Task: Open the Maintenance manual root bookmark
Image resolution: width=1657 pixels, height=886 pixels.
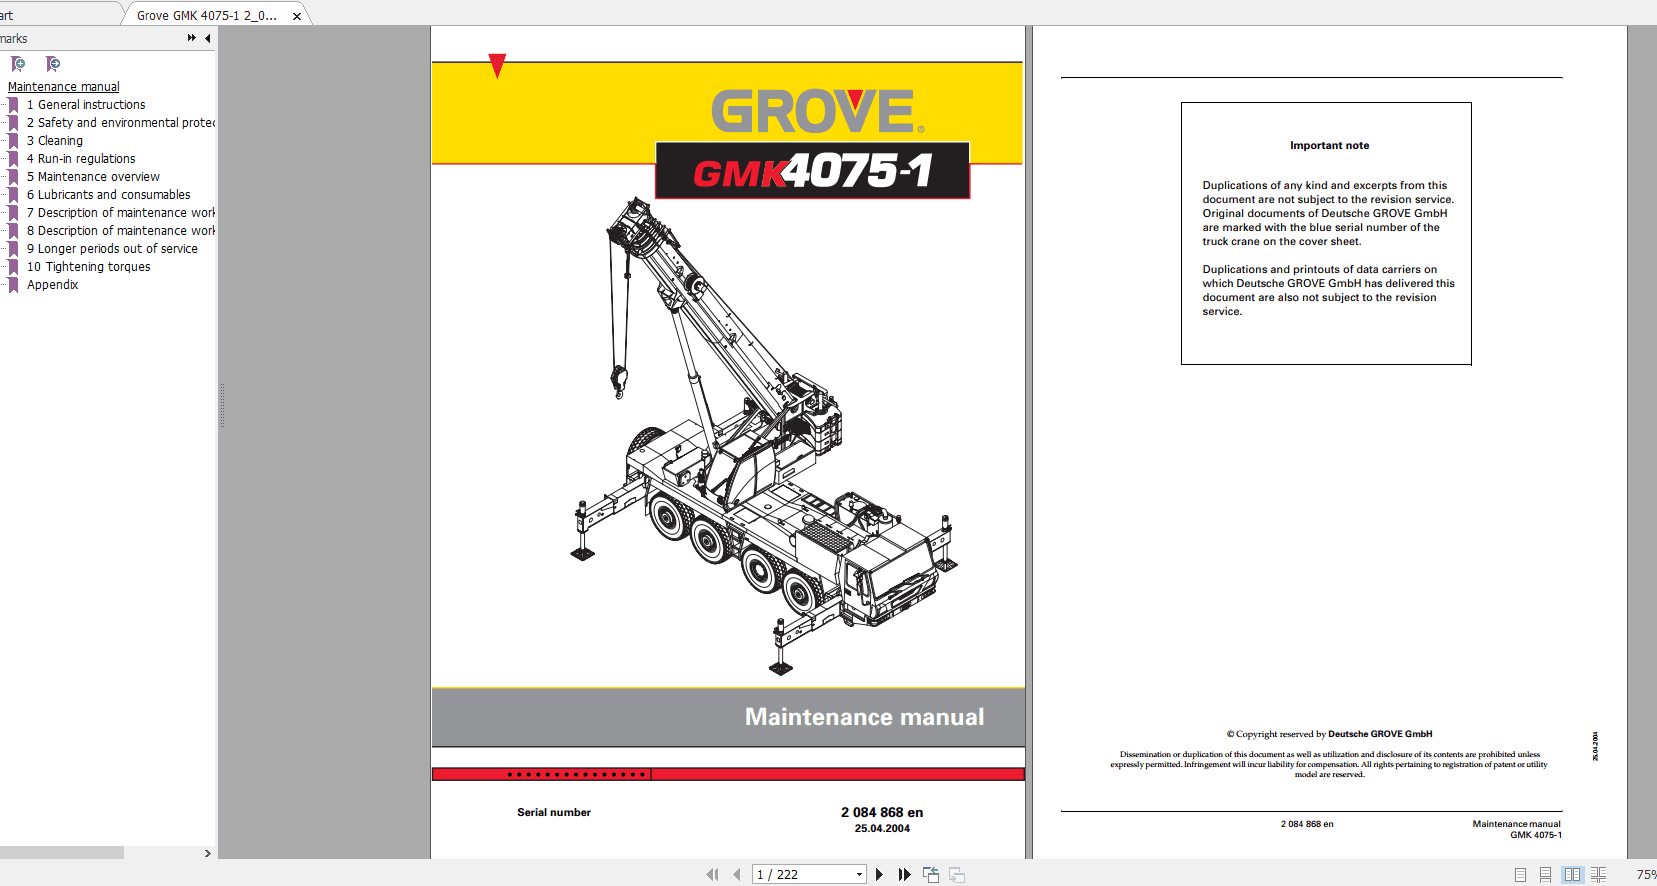Action: pyautogui.click(x=64, y=87)
